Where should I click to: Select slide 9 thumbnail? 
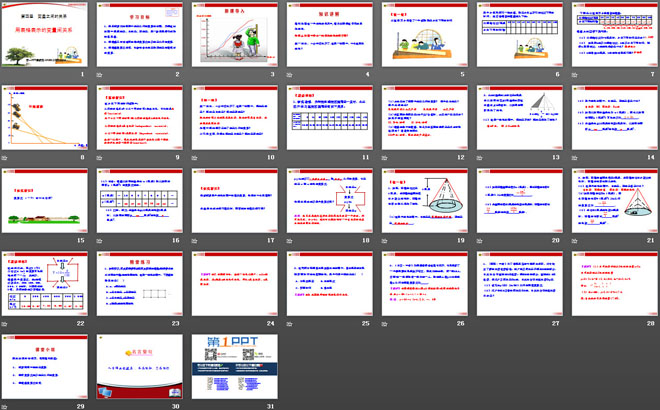[x=140, y=118]
